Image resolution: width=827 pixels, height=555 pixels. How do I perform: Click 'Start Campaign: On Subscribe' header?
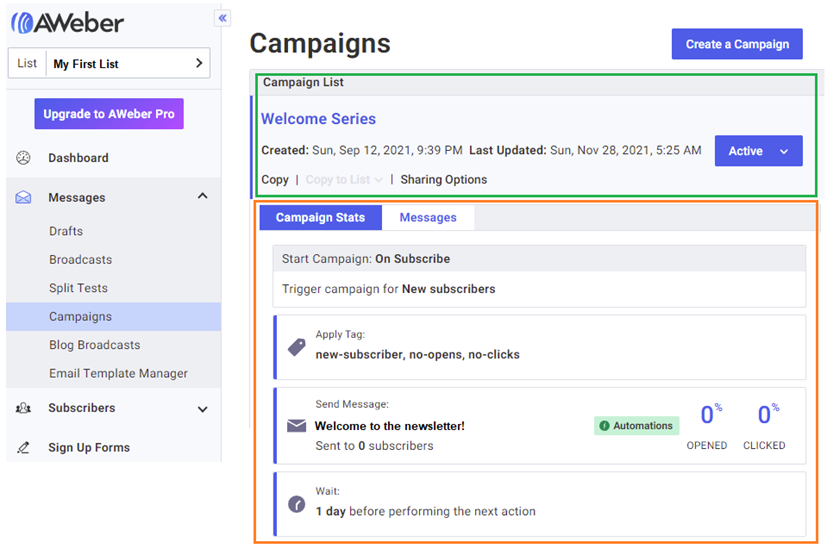[x=539, y=259]
